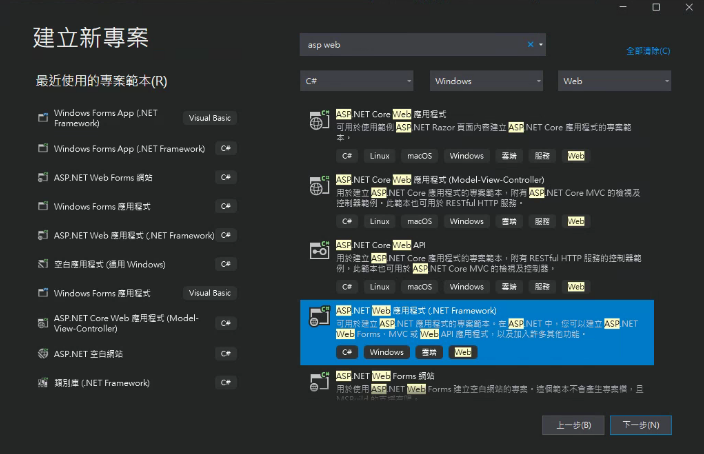Click Visual Basic badge beside Windows Forms App
The image size is (704, 454).
click(x=210, y=118)
